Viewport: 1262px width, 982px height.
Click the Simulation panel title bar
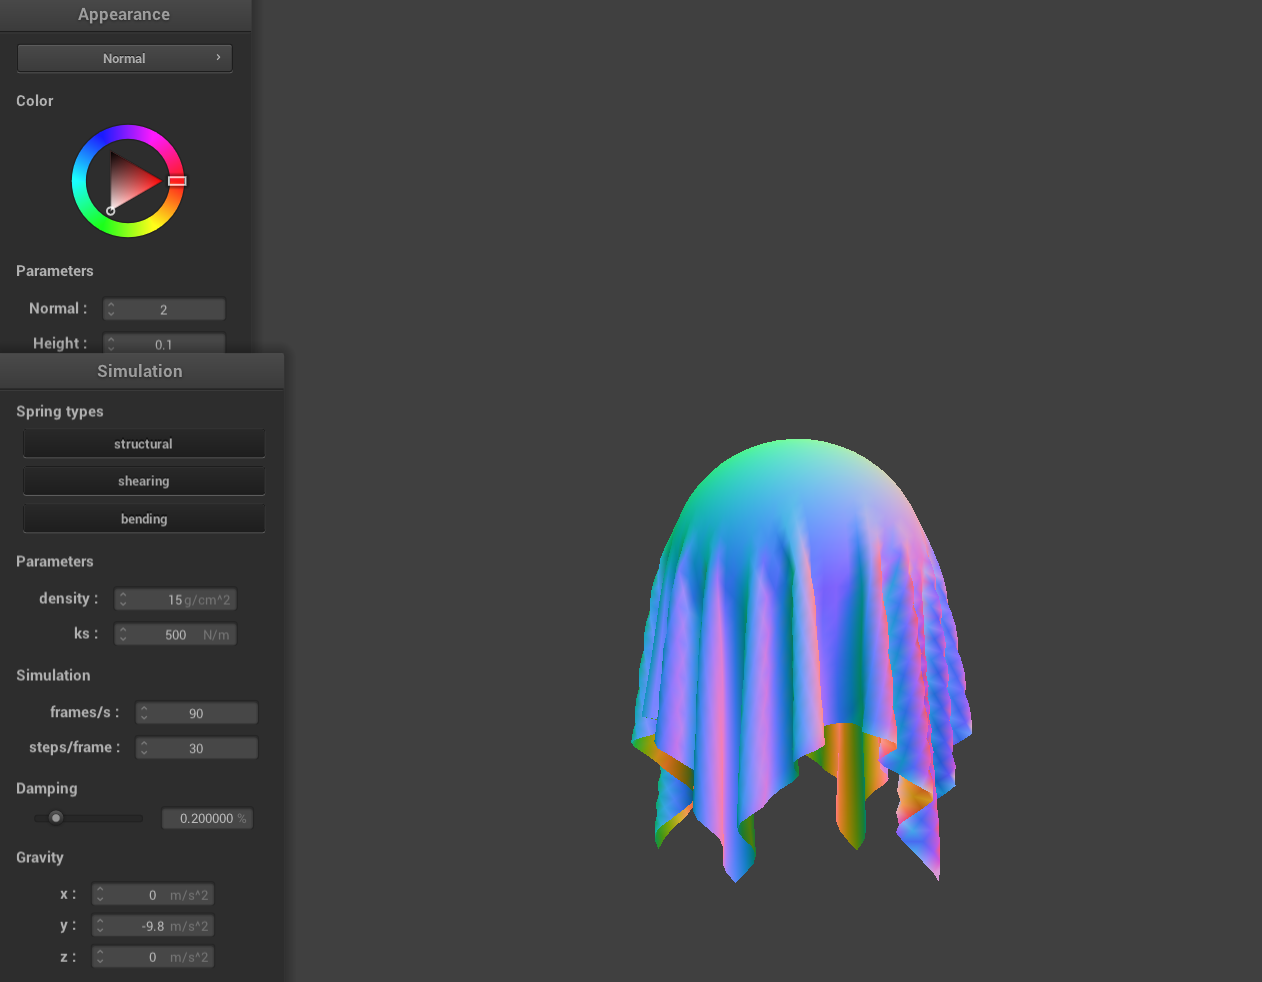[140, 371]
